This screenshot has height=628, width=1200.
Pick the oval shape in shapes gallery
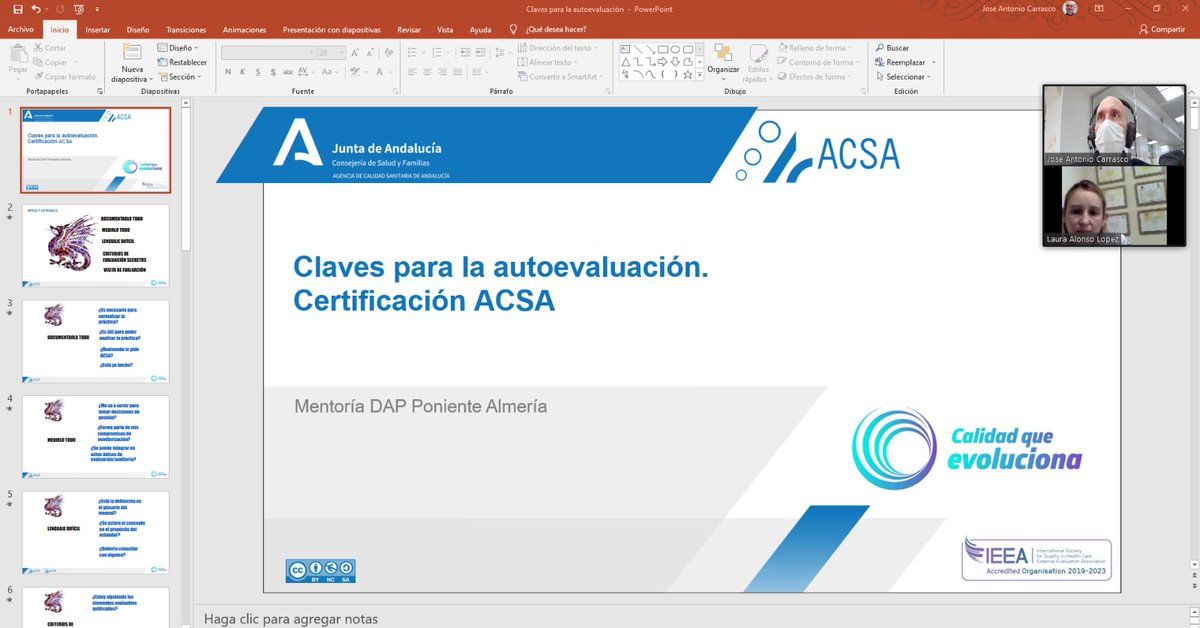[675, 49]
